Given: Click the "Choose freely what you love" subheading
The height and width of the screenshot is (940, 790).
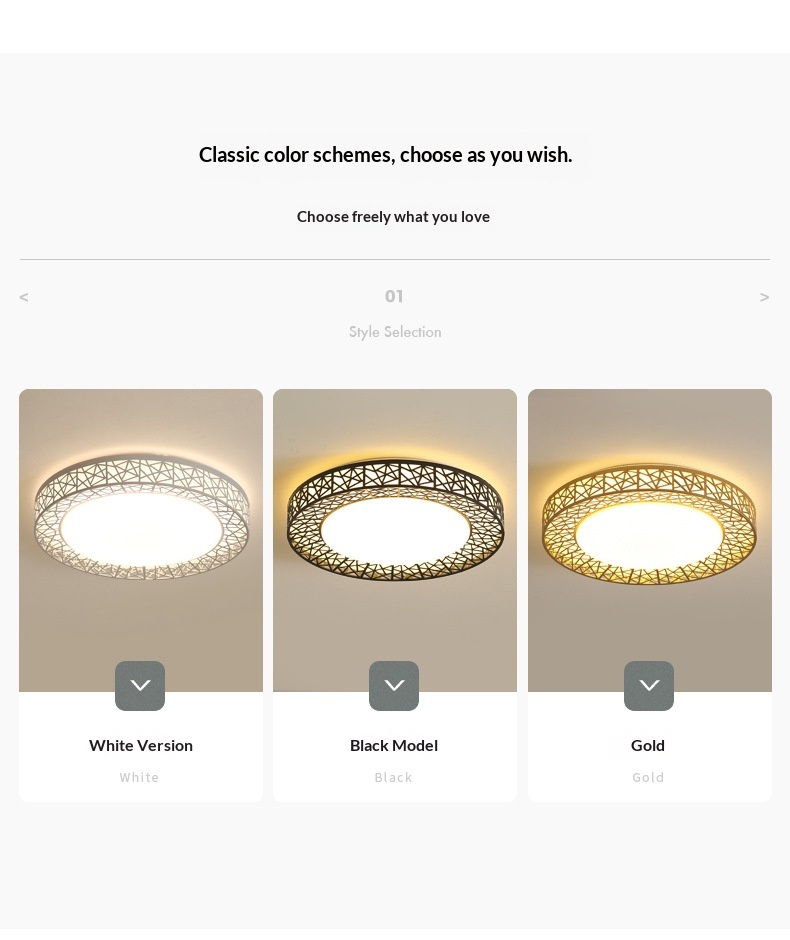Looking at the screenshot, I should (x=393, y=216).
